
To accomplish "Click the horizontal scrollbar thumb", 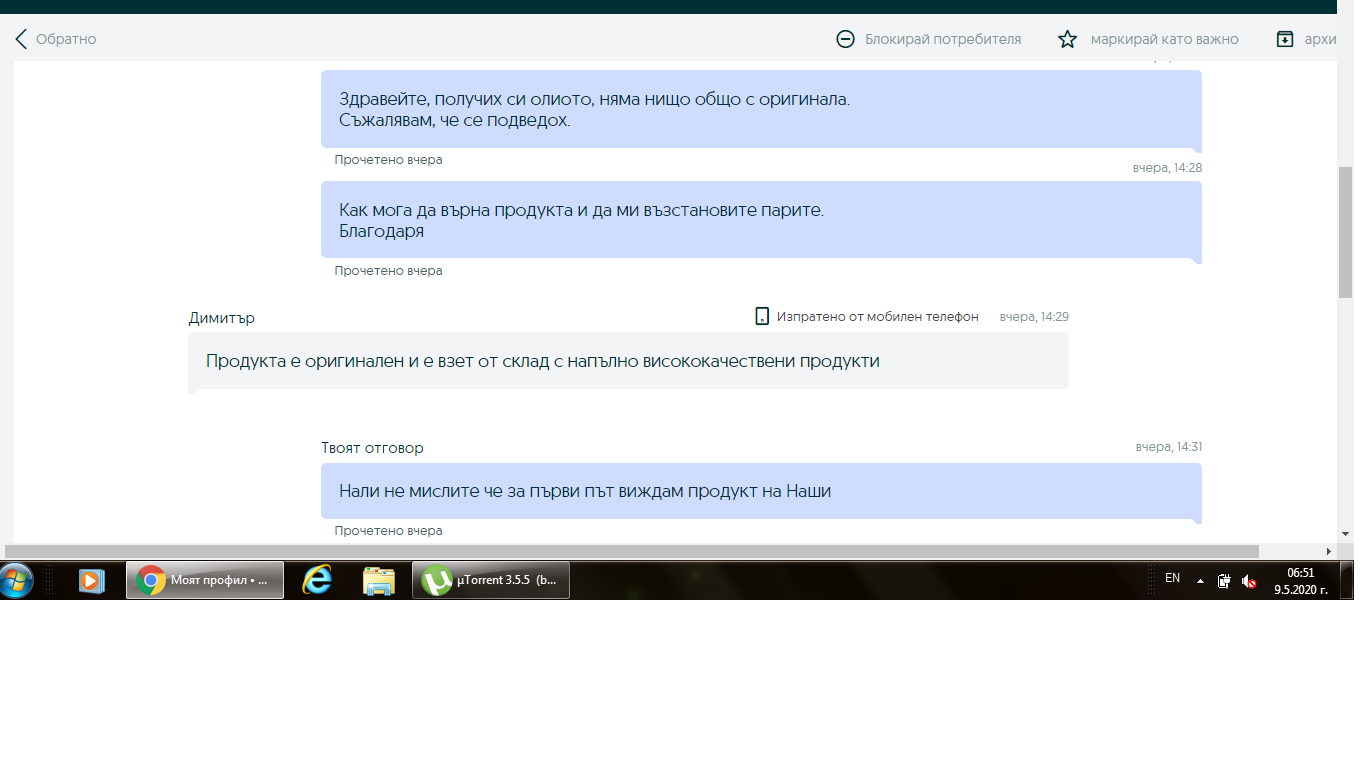I will 630,551.
